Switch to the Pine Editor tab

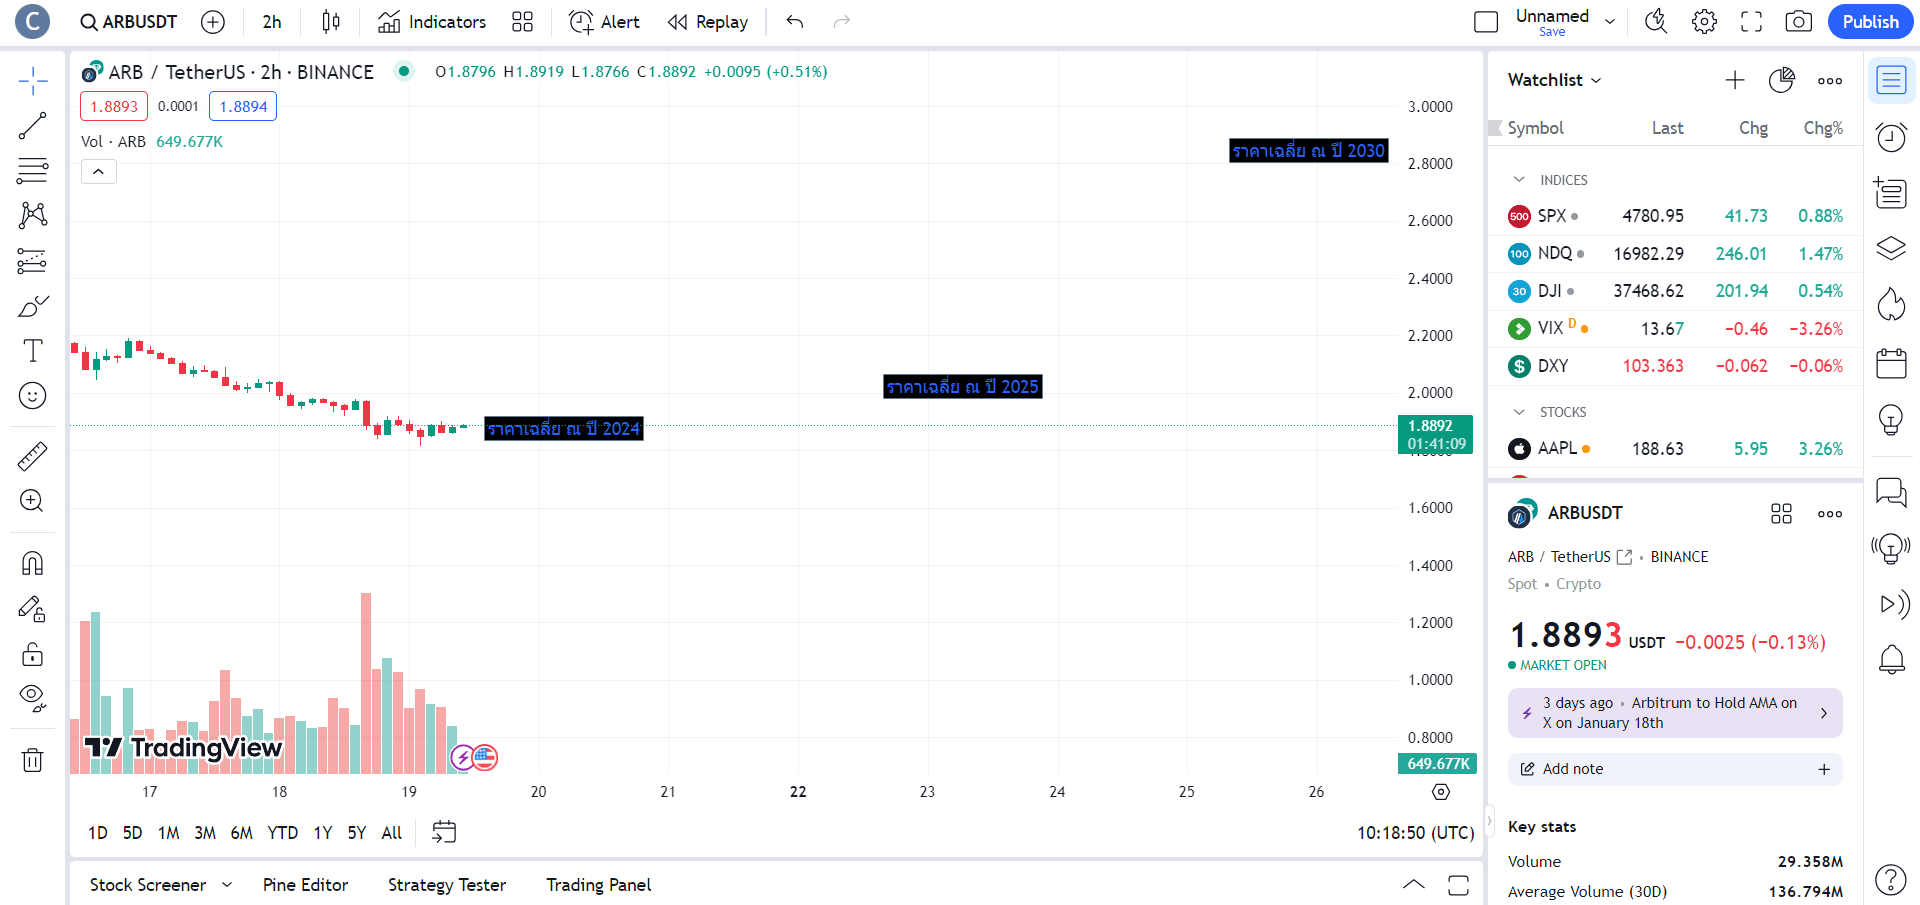(305, 885)
